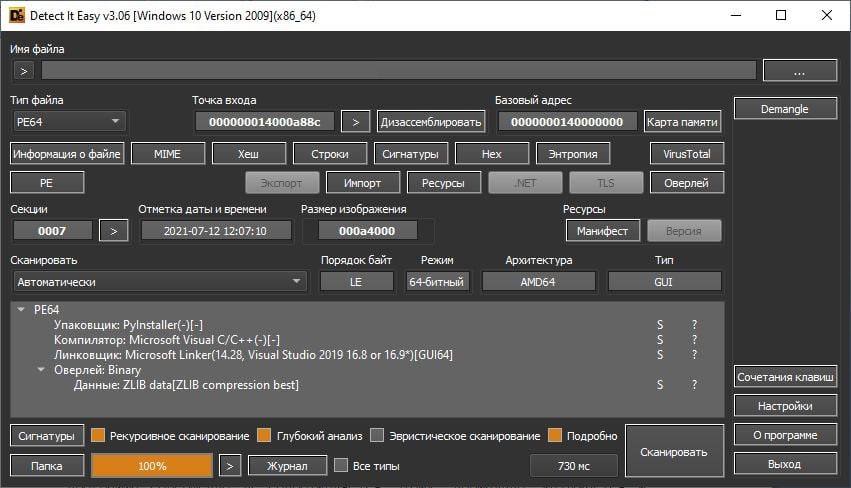
Task: Collapse the Оверлей: Binary tree node
Action: [x=41, y=370]
